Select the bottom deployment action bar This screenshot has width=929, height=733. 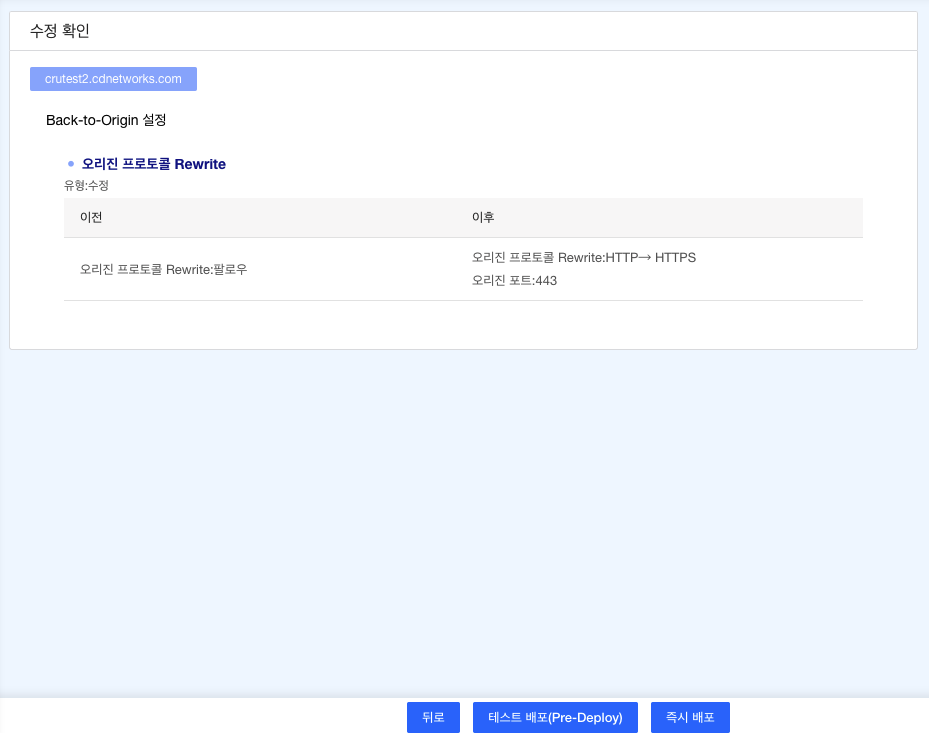tap(464, 717)
